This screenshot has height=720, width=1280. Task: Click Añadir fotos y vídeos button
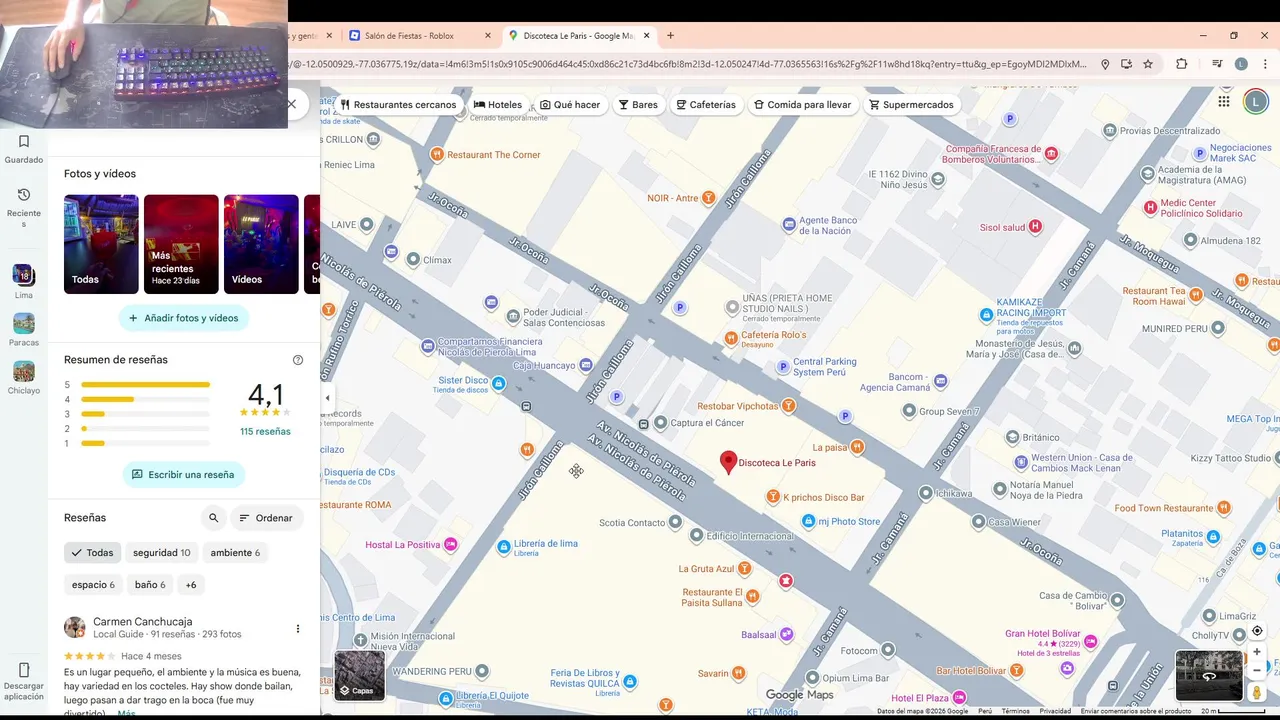click(x=183, y=318)
